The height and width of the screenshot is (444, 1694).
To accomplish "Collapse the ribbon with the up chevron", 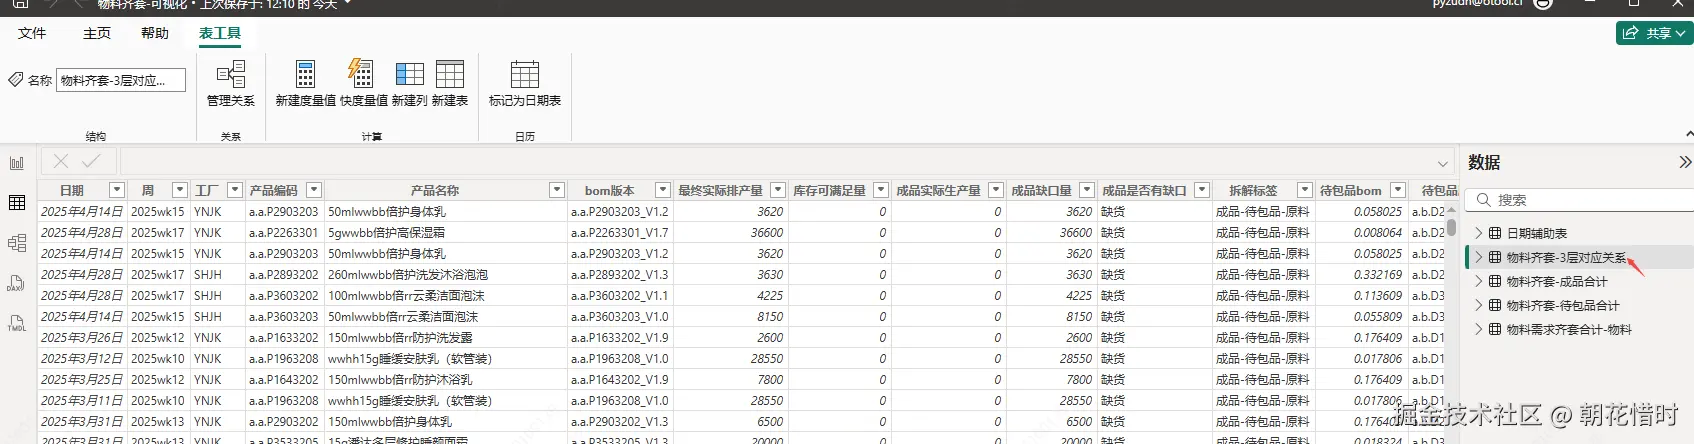I will pos(1689,134).
